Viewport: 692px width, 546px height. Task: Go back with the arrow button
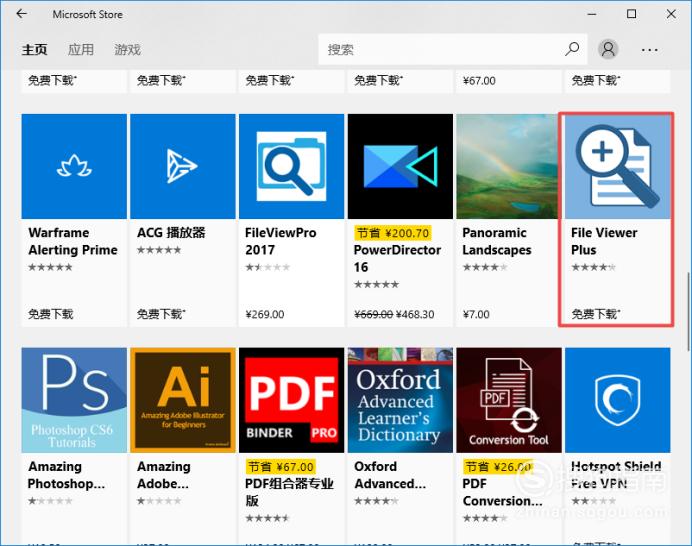pyautogui.click(x=21, y=14)
